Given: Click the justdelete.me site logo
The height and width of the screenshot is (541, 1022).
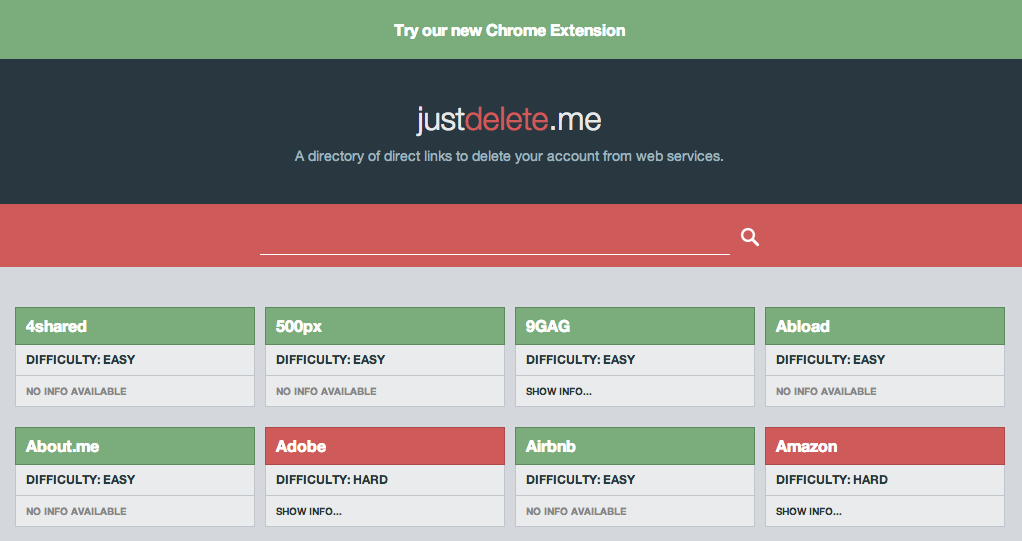Looking at the screenshot, I should tap(509, 119).
